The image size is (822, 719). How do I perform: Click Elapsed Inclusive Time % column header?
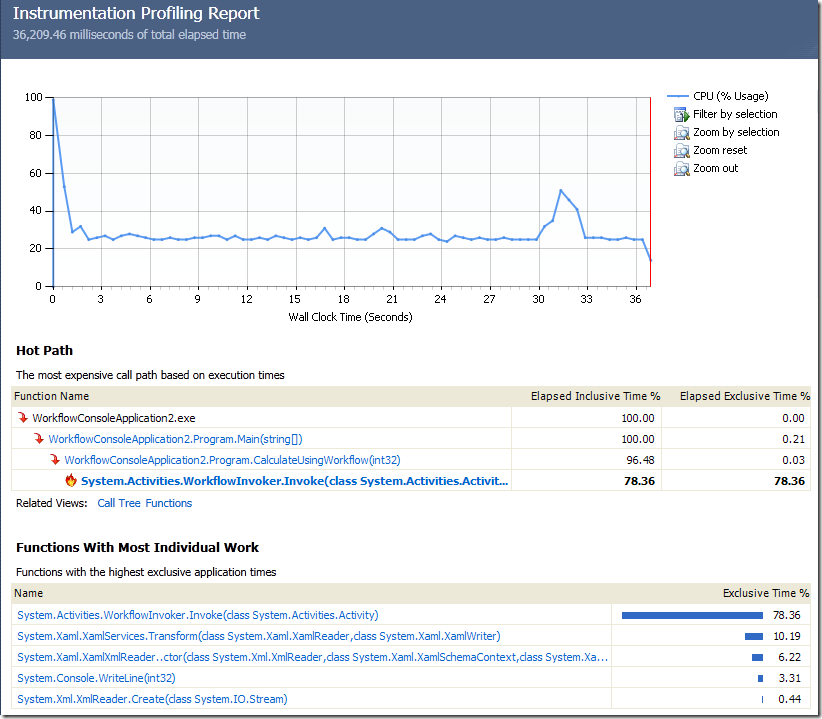595,396
